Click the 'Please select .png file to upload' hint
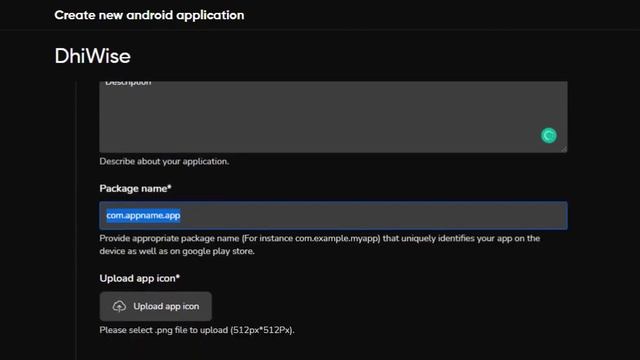640x360 pixels. tap(197, 330)
